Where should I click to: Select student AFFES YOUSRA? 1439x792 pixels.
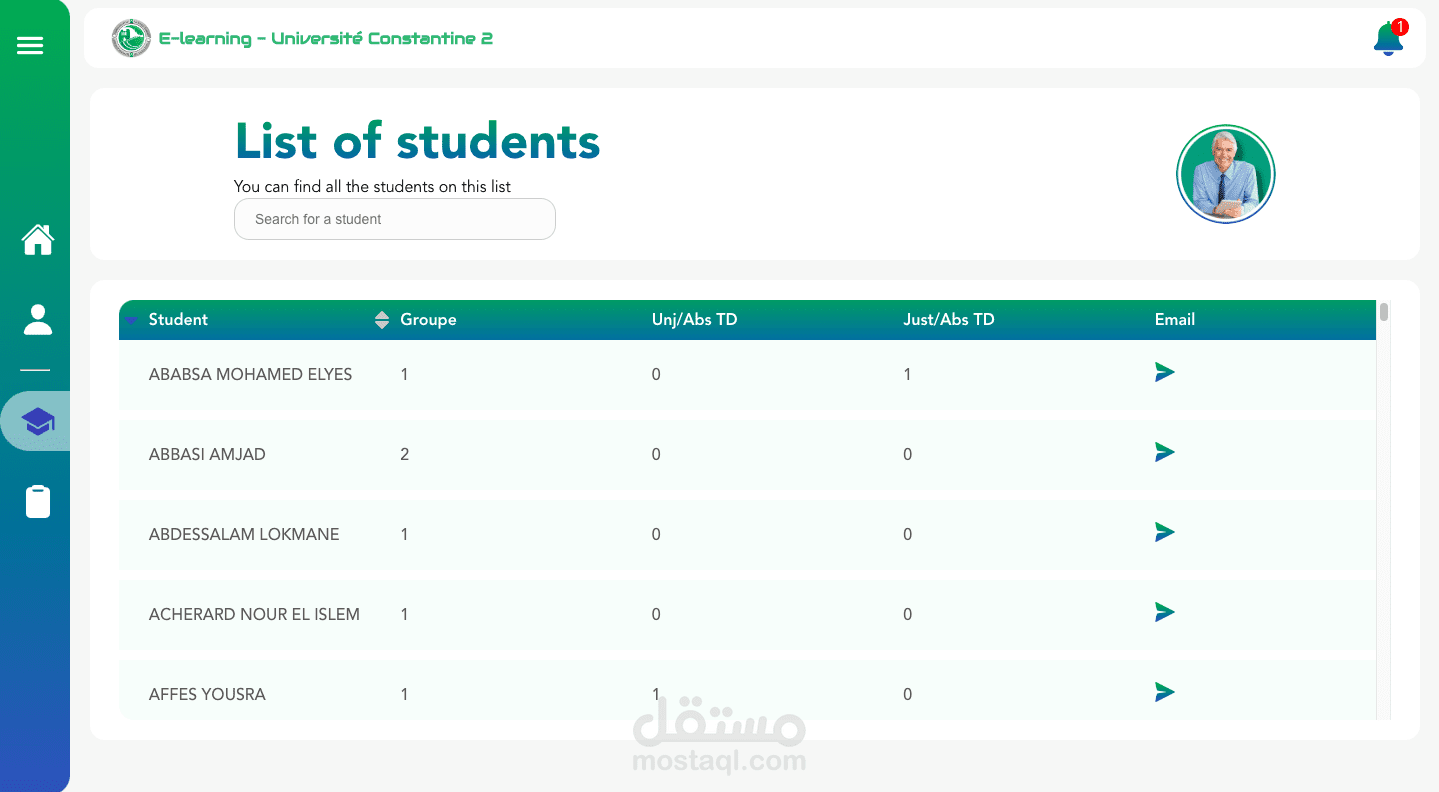coord(207,695)
